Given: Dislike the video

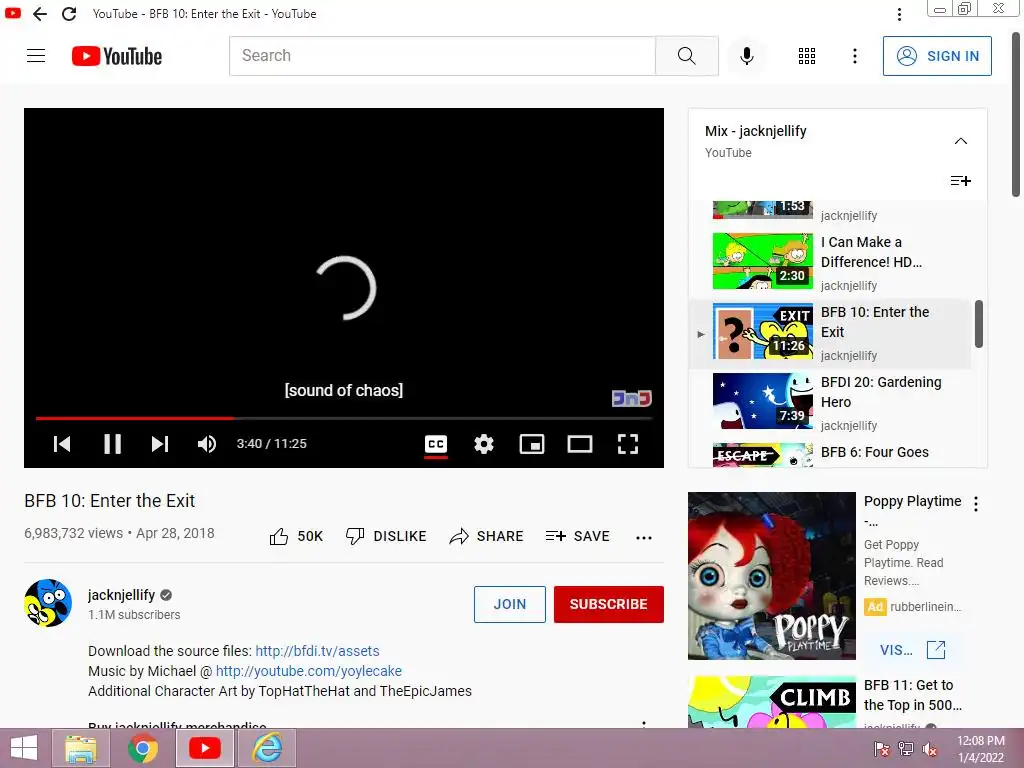Looking at the screenshot, I should [x=386, y=537].
